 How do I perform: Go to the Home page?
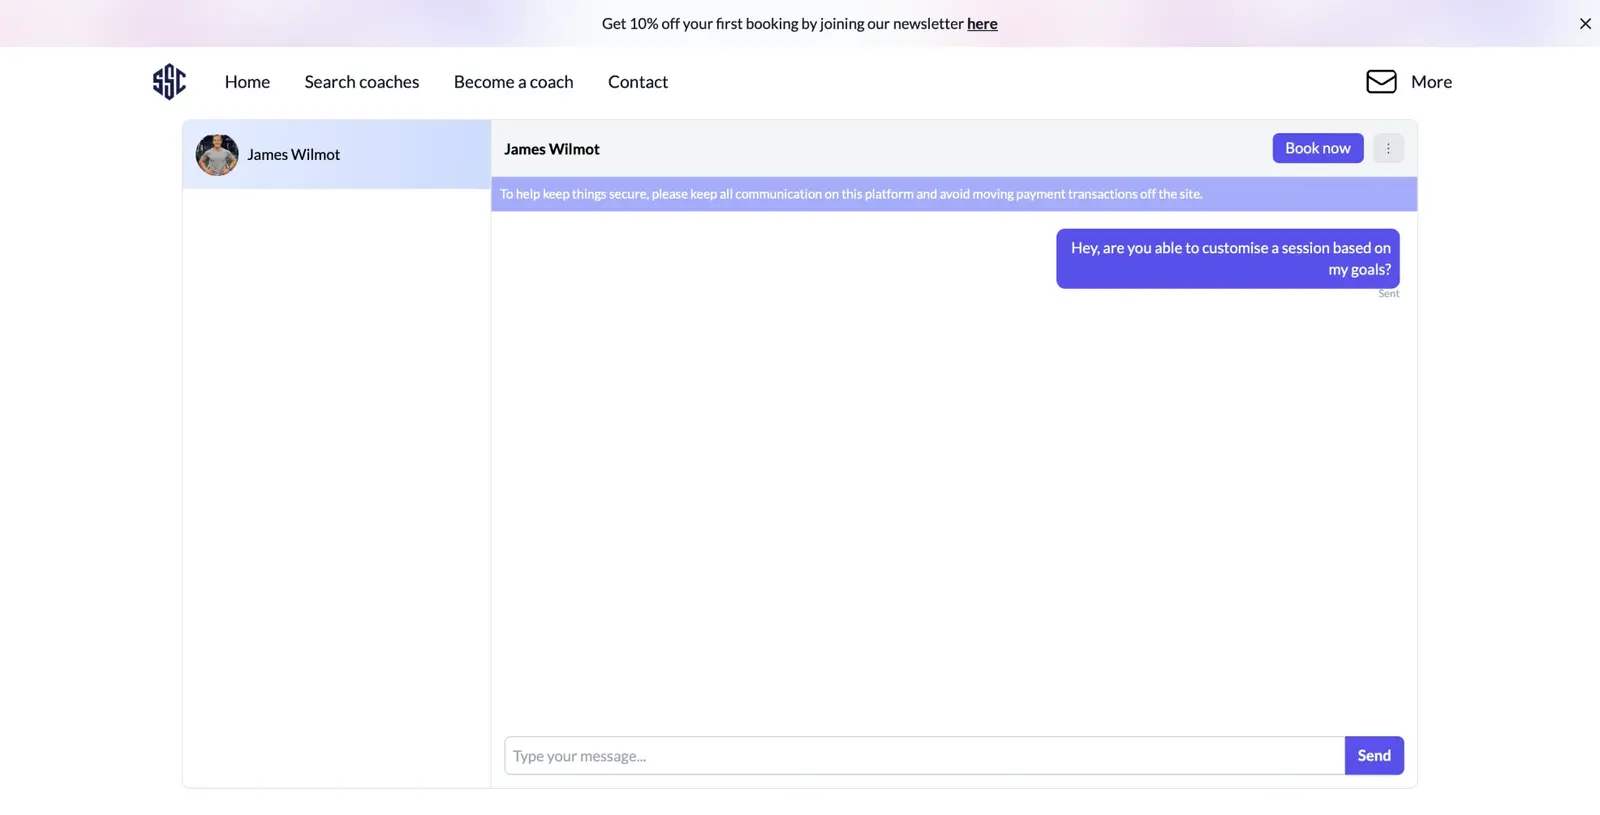247,82
